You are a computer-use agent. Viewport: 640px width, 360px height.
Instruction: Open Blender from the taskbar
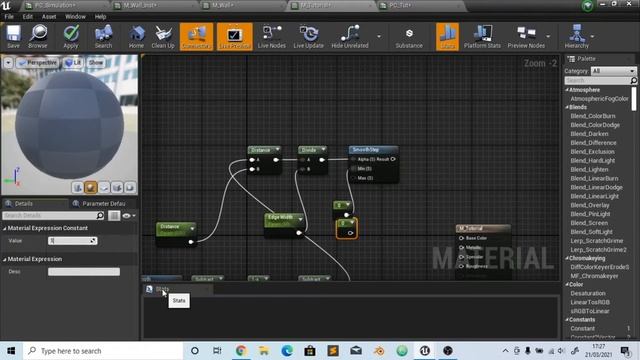[379, 351]
